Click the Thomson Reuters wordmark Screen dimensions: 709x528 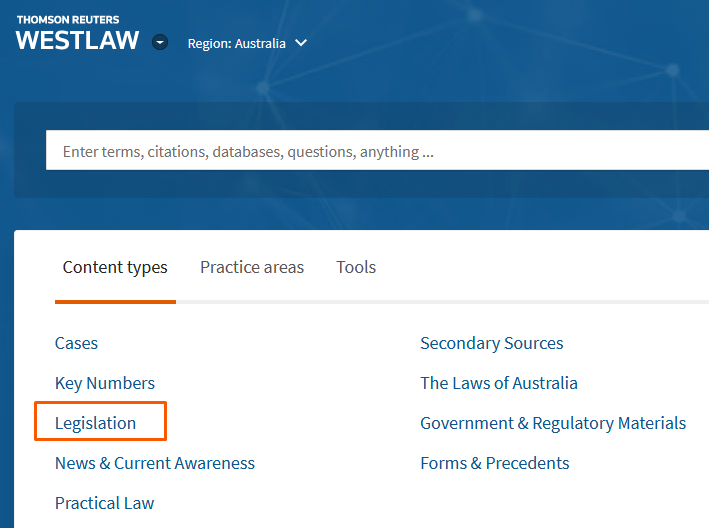pyautogui.click(x=67, y=19)
